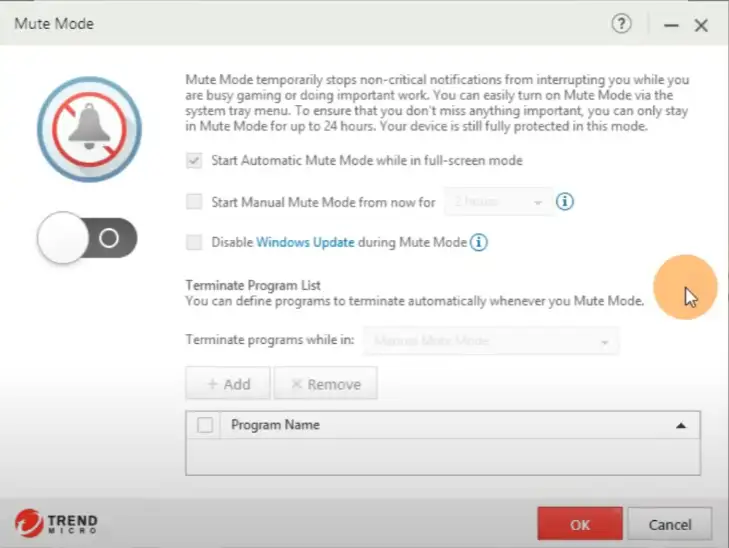This screenshot has width=729, height=548.
Task: Check Disable Windows Update during Mute Mode
Action: click(x=194, y=242)
